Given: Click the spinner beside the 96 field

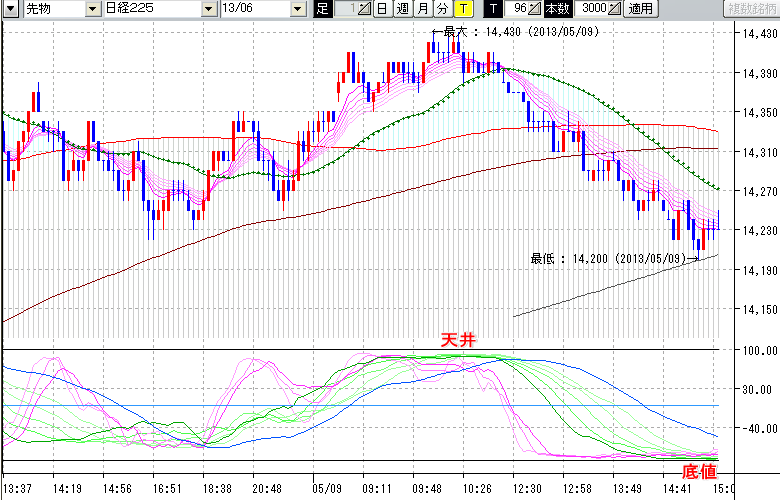Looking at the screenshot, I should point(535,9).
